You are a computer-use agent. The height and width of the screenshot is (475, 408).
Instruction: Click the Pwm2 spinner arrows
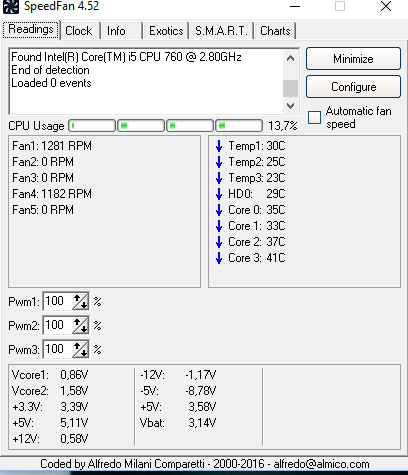(80, 325)
